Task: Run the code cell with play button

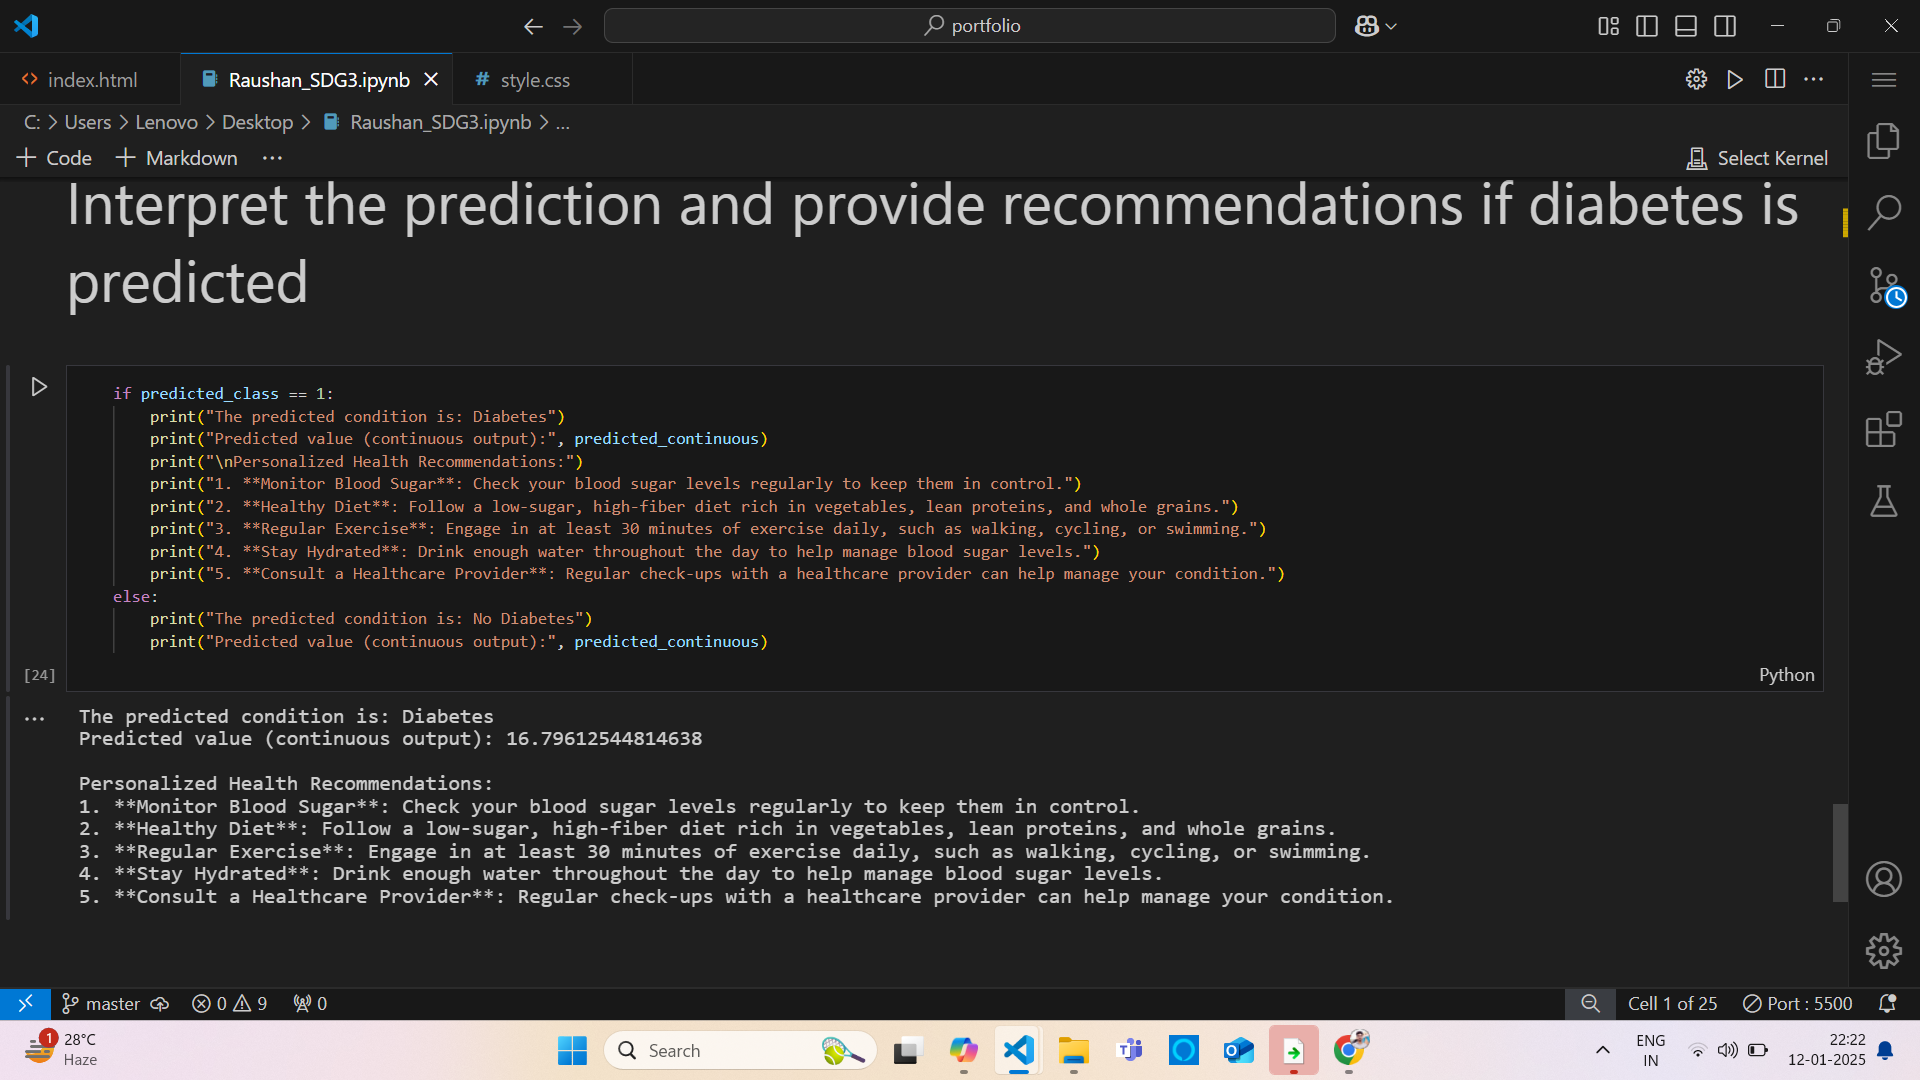Action: [39, 387]
